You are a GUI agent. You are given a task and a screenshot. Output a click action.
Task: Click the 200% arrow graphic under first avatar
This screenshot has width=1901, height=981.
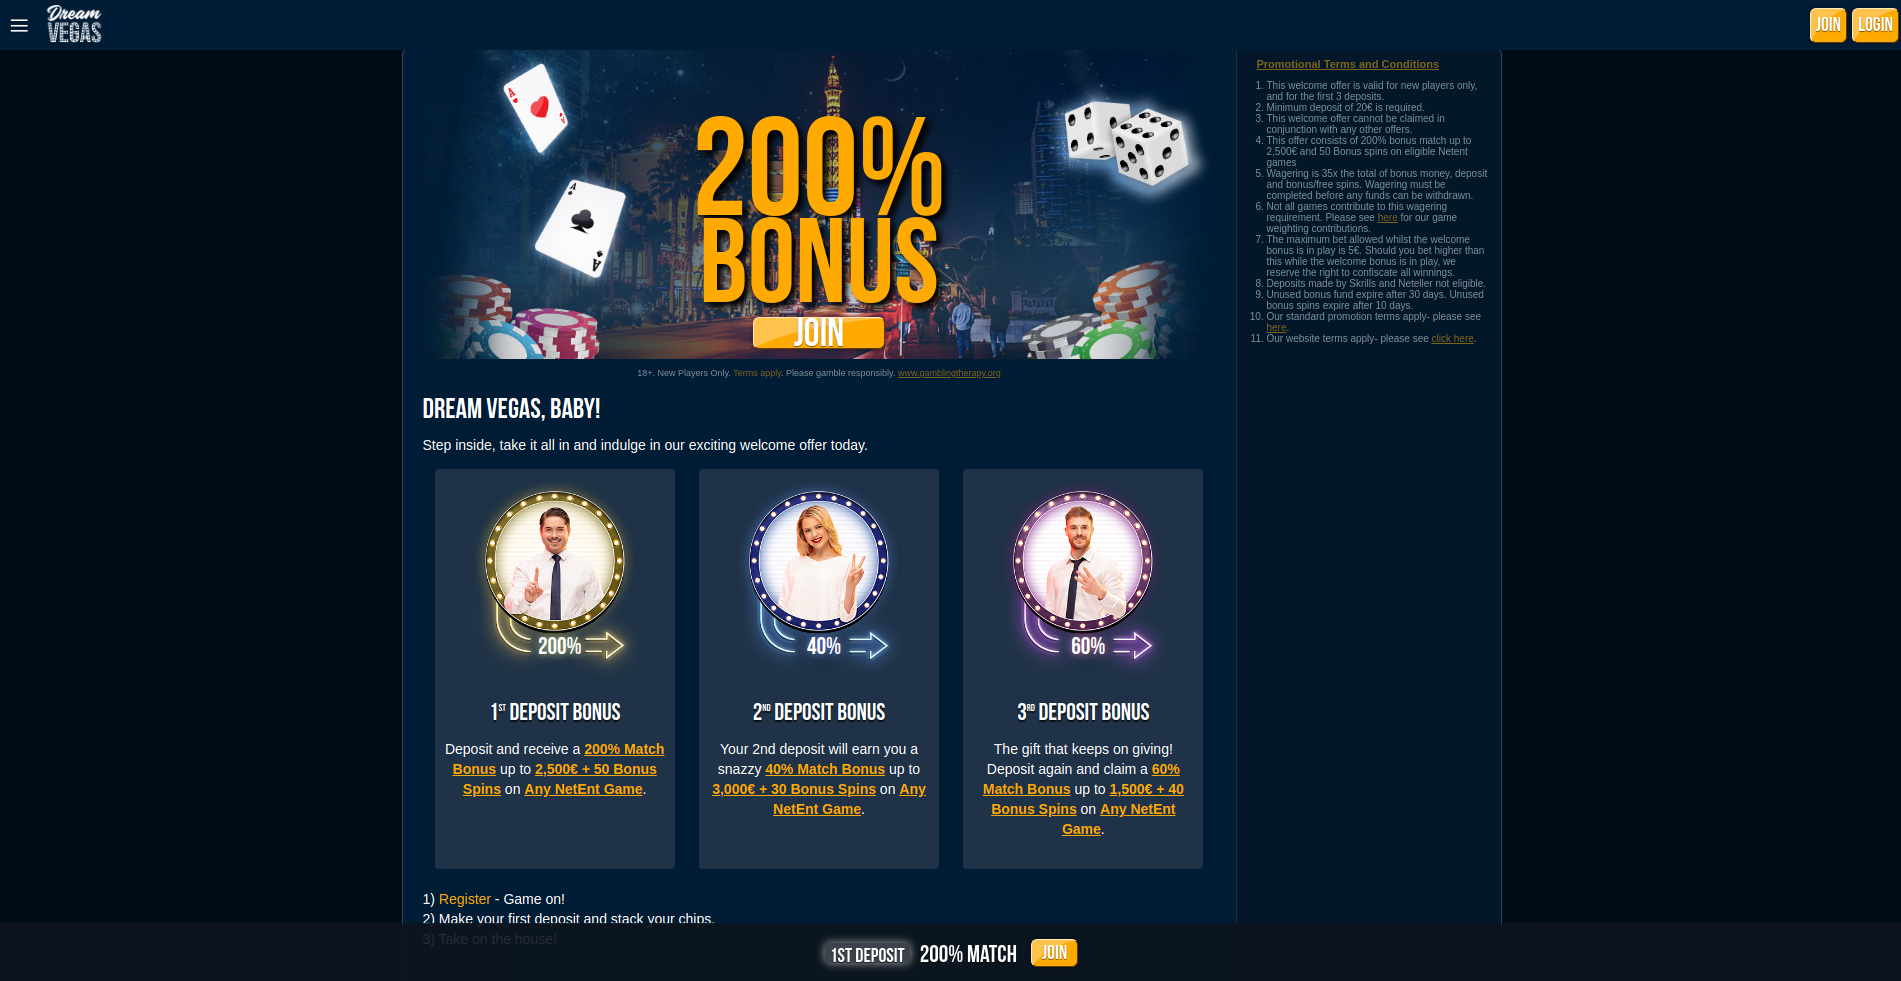coord(560,645)
